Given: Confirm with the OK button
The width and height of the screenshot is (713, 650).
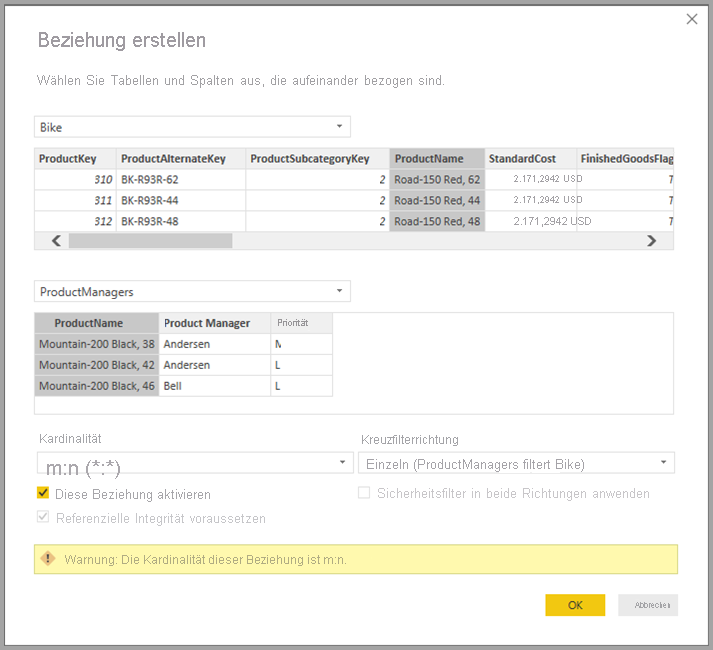Looking at the screenshot, I should coord(575,605).
